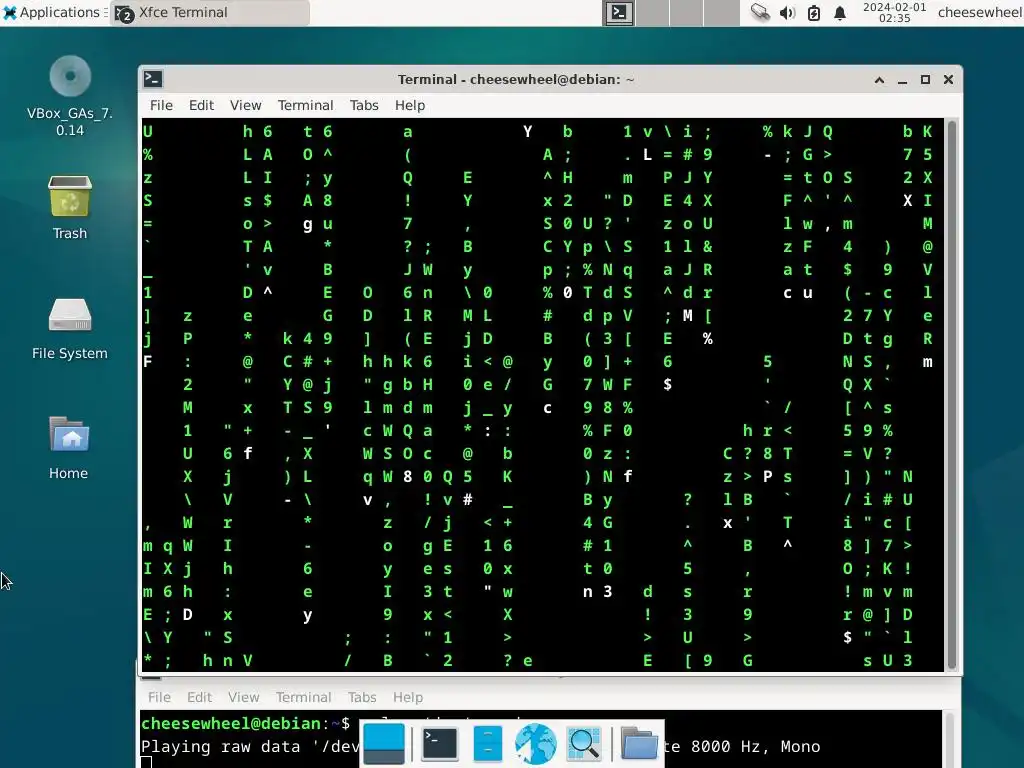
Task: Launch Terminal Emulator from the dock
Action: (440, 744)
